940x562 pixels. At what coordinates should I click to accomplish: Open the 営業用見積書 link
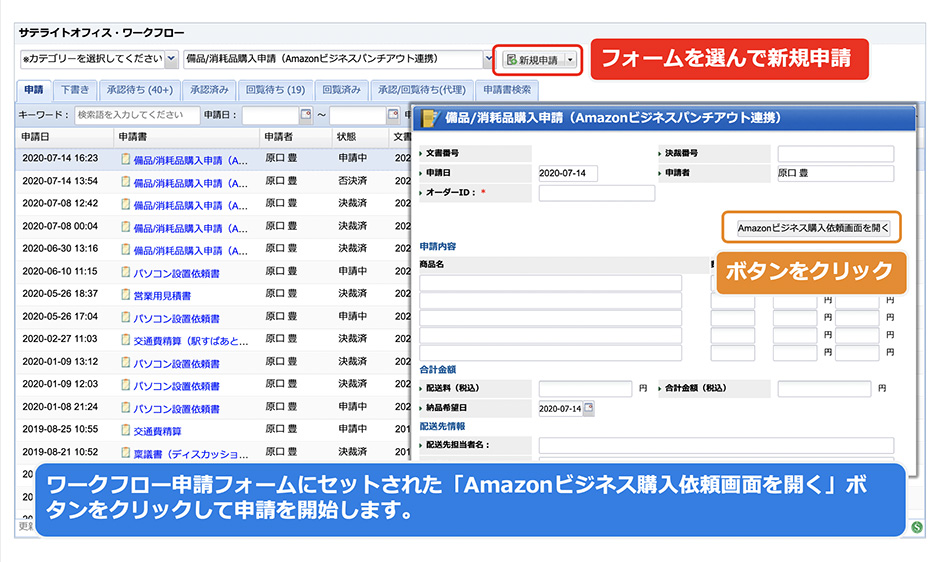[162, 296]
